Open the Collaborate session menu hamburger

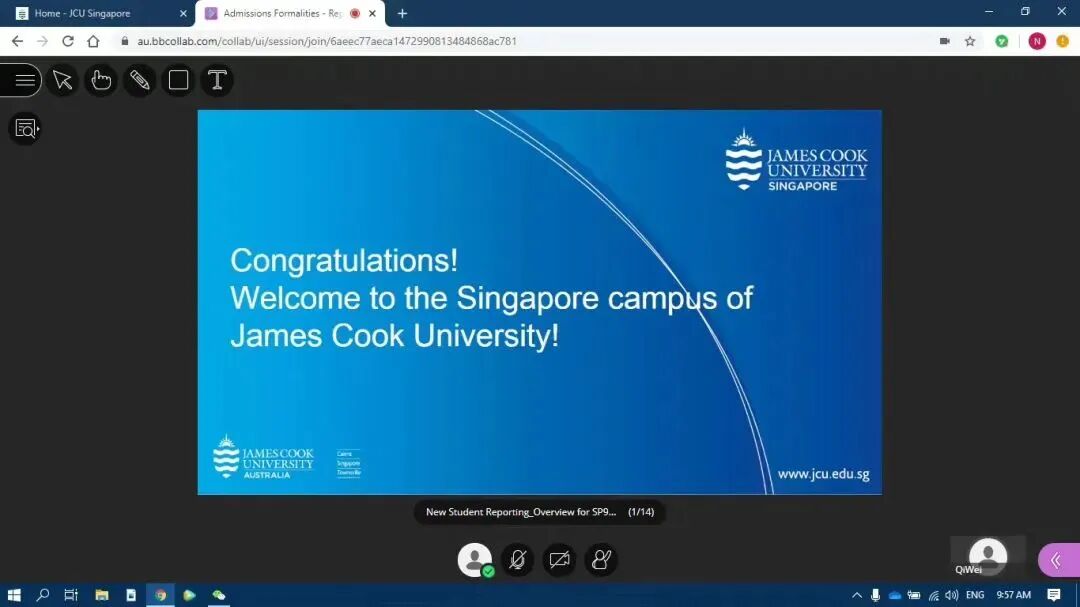(x=23, y=80)
